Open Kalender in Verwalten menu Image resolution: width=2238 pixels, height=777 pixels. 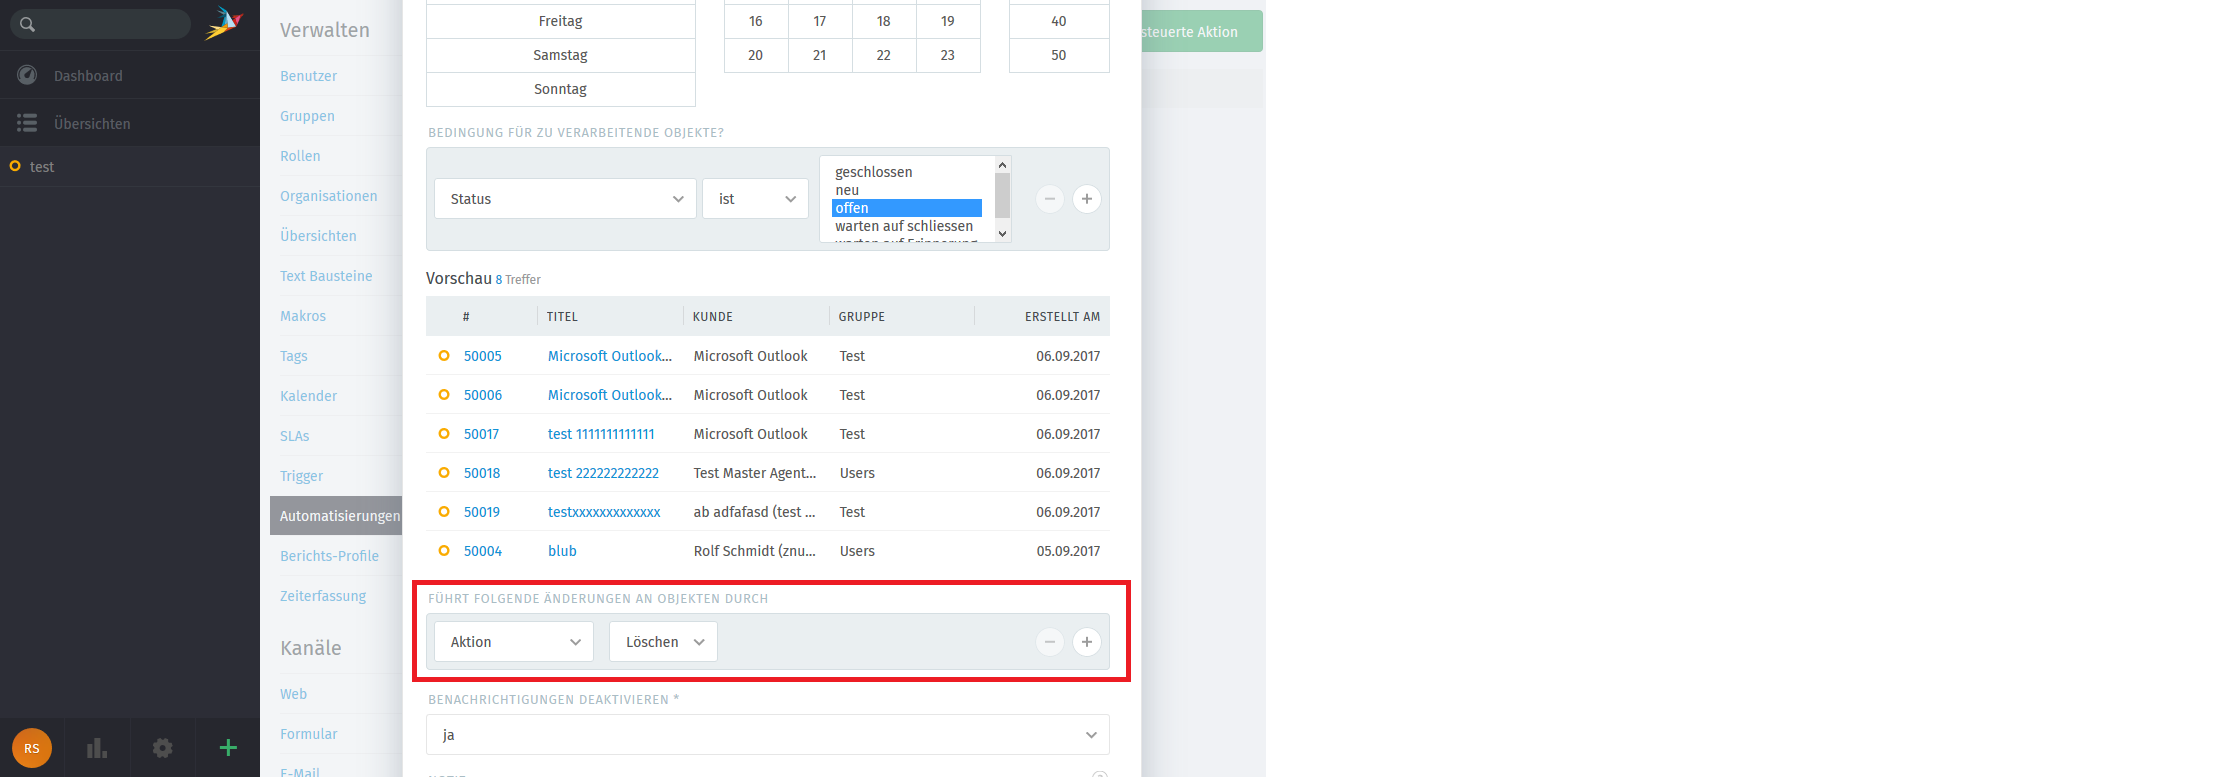click(x=308, y=396)
